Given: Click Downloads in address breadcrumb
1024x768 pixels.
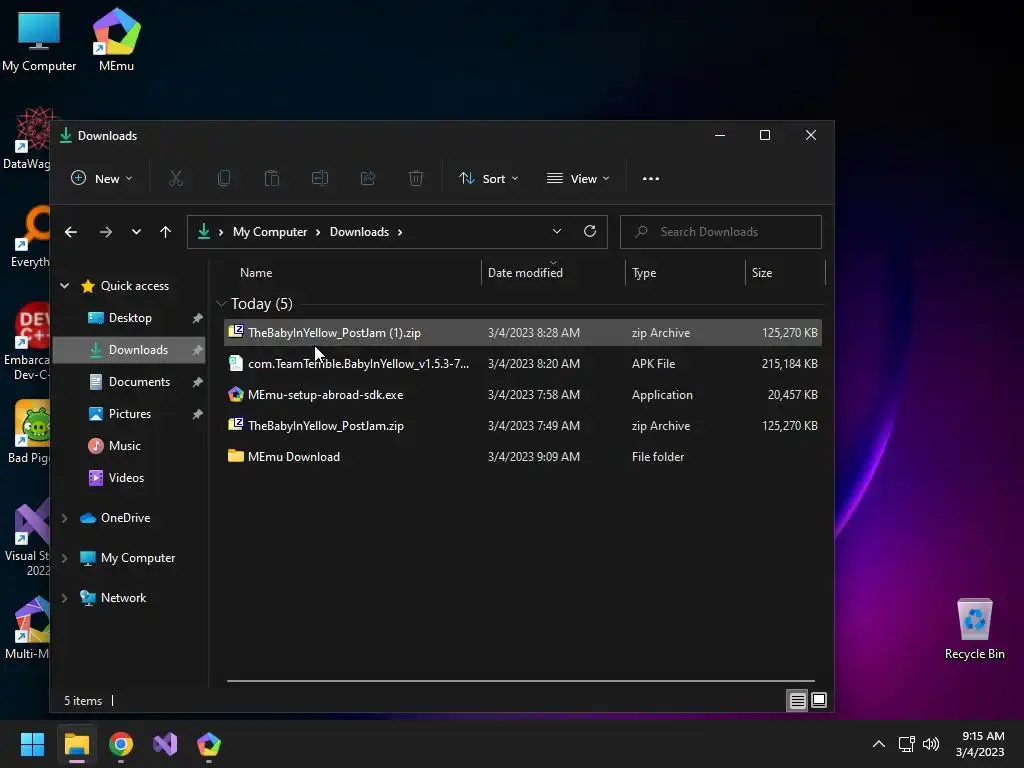Looking at the screenshot, I should tap(359, 232).
